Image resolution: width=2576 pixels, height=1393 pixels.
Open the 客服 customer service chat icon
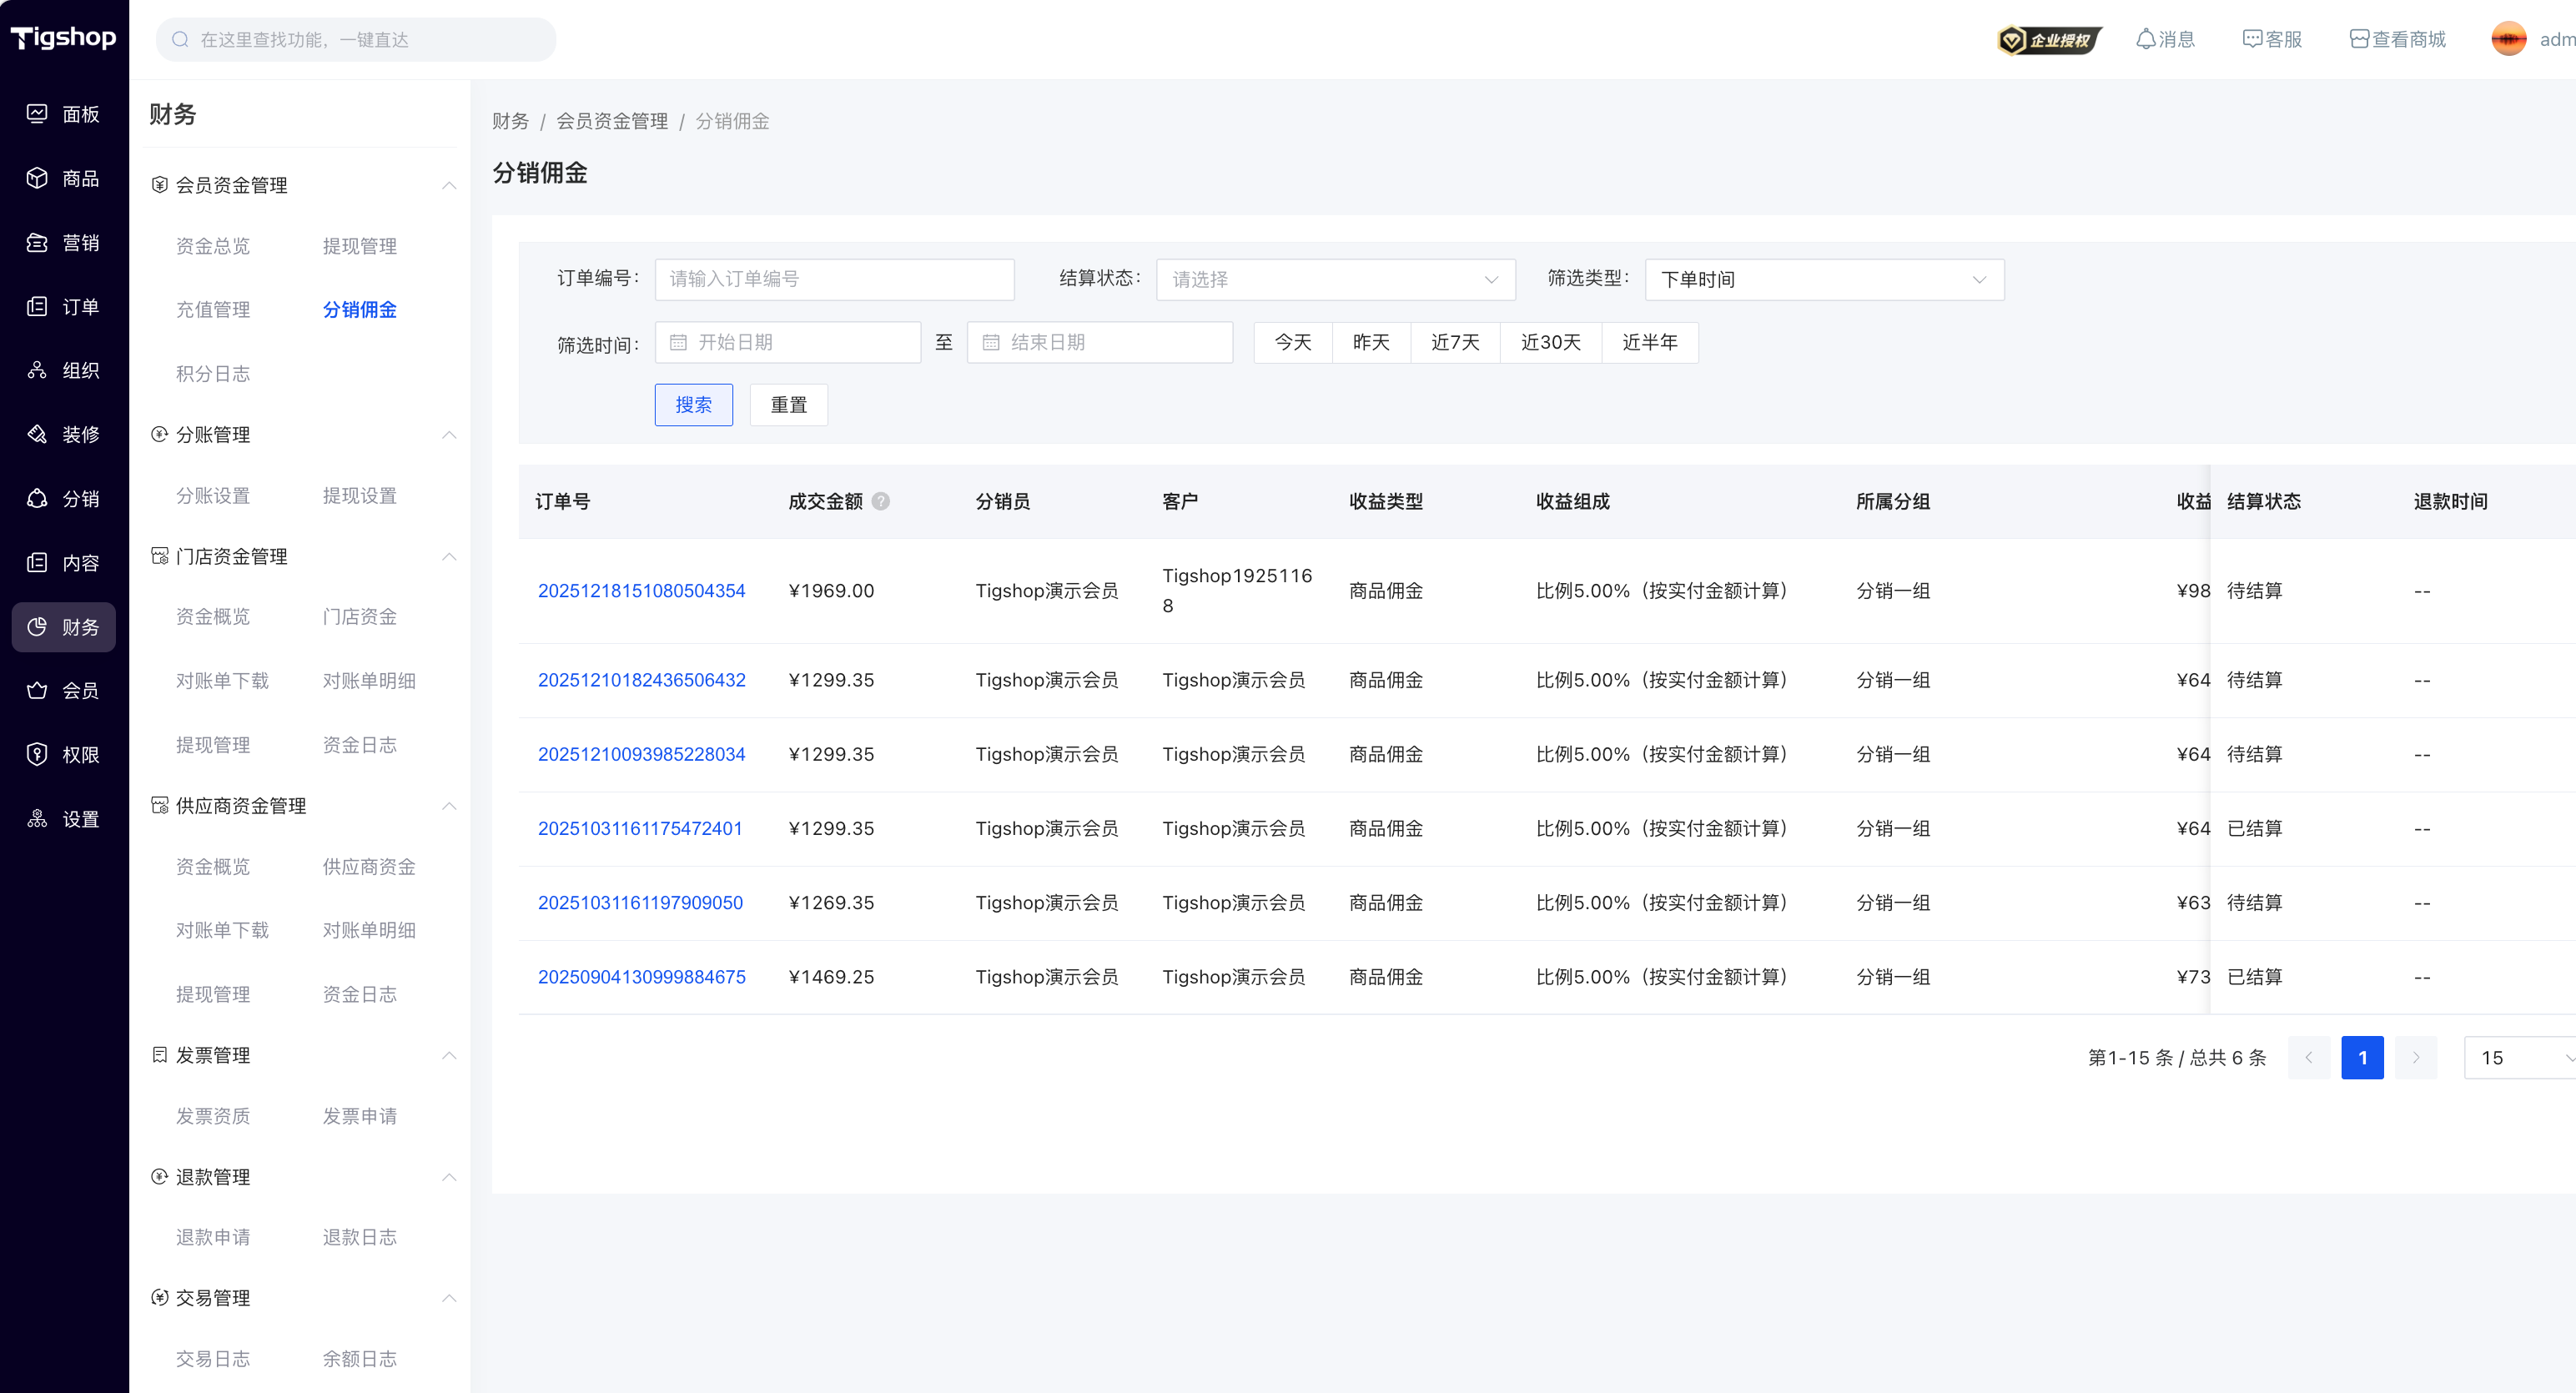pyautogui.click(x=2252, y=39)
